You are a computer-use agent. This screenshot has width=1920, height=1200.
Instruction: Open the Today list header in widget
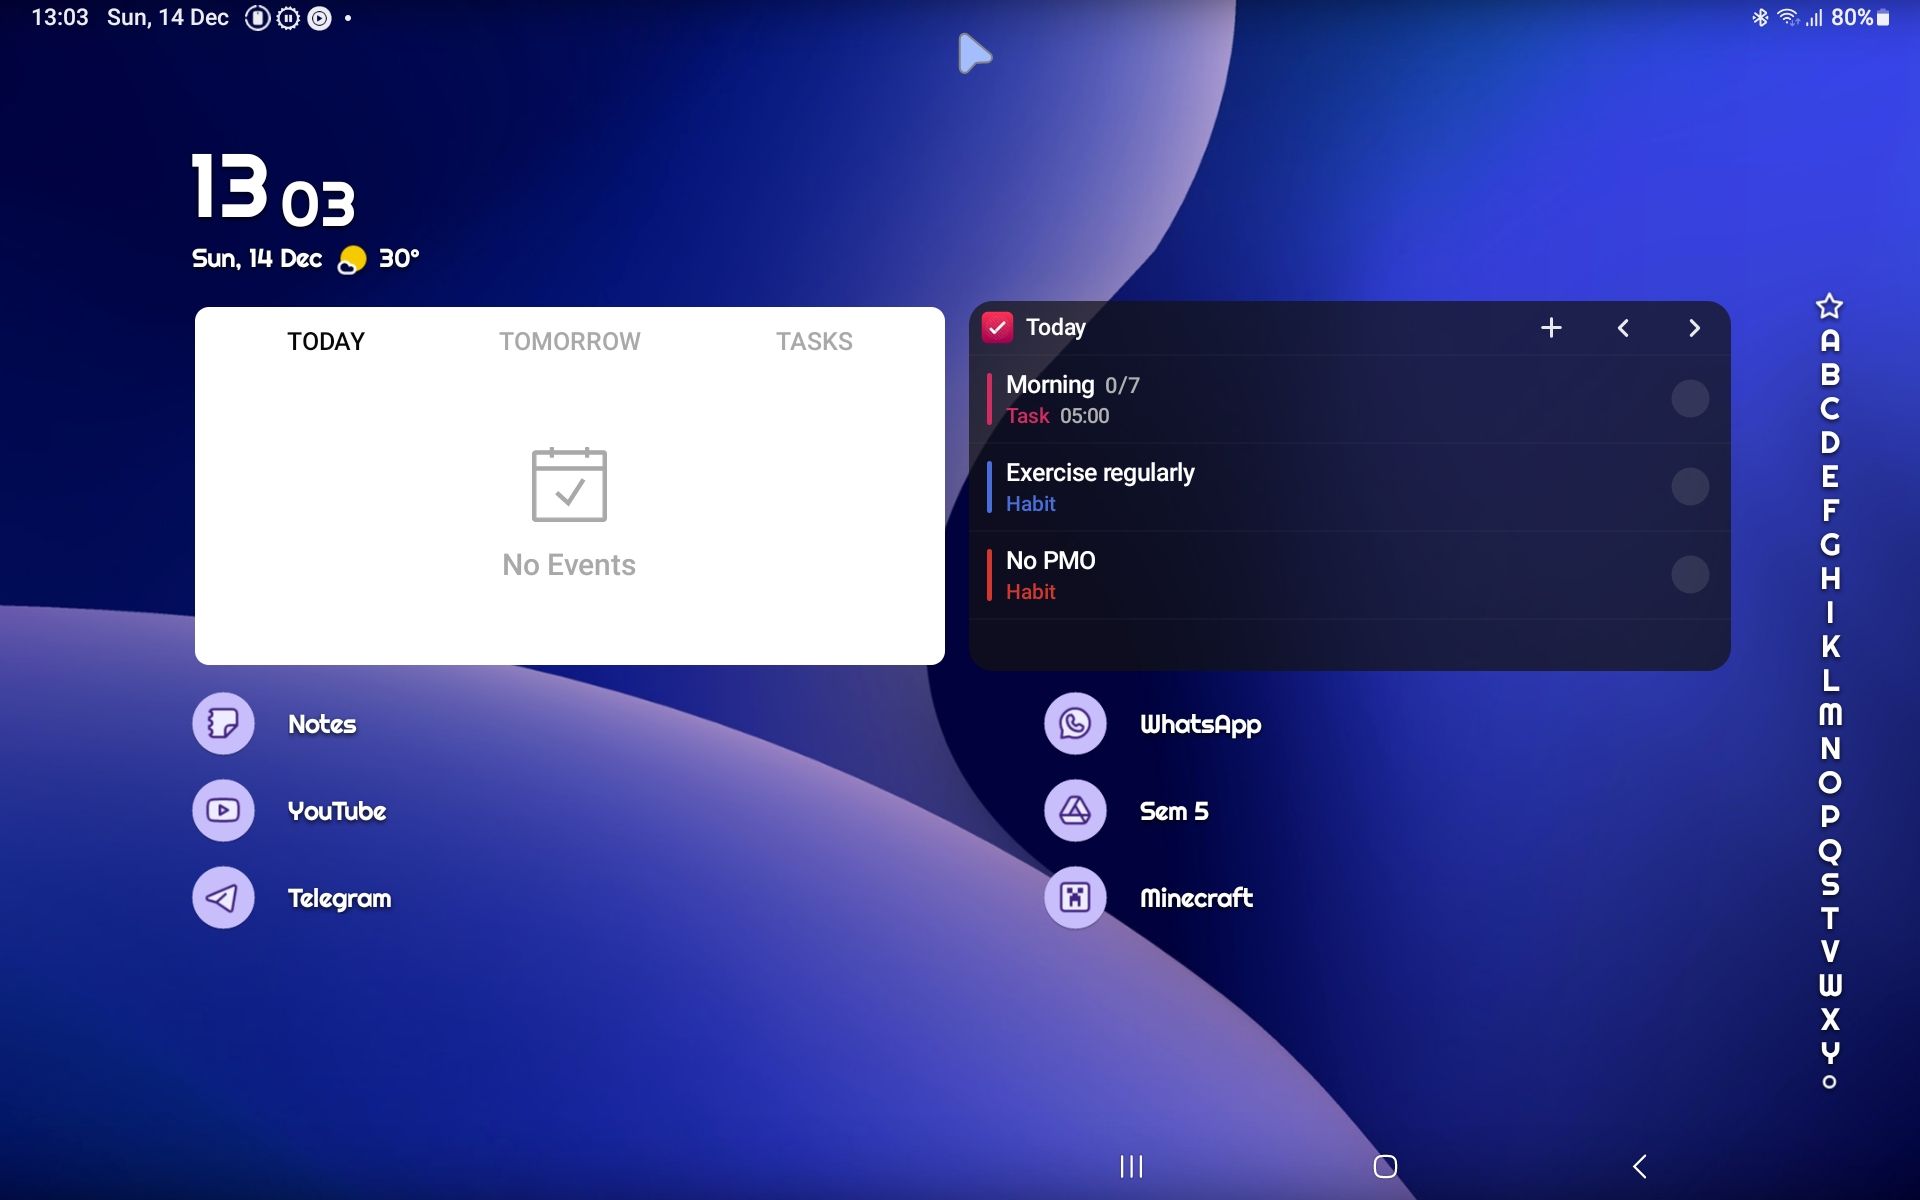1056,327
